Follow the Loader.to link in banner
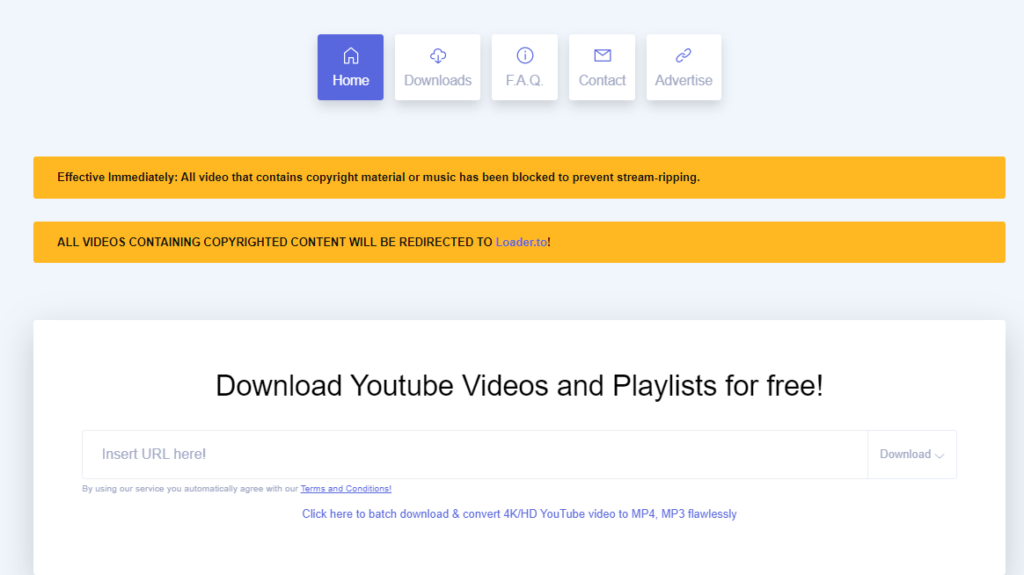Viewport: 1024px width, 575px height. [x=521, y=242]
